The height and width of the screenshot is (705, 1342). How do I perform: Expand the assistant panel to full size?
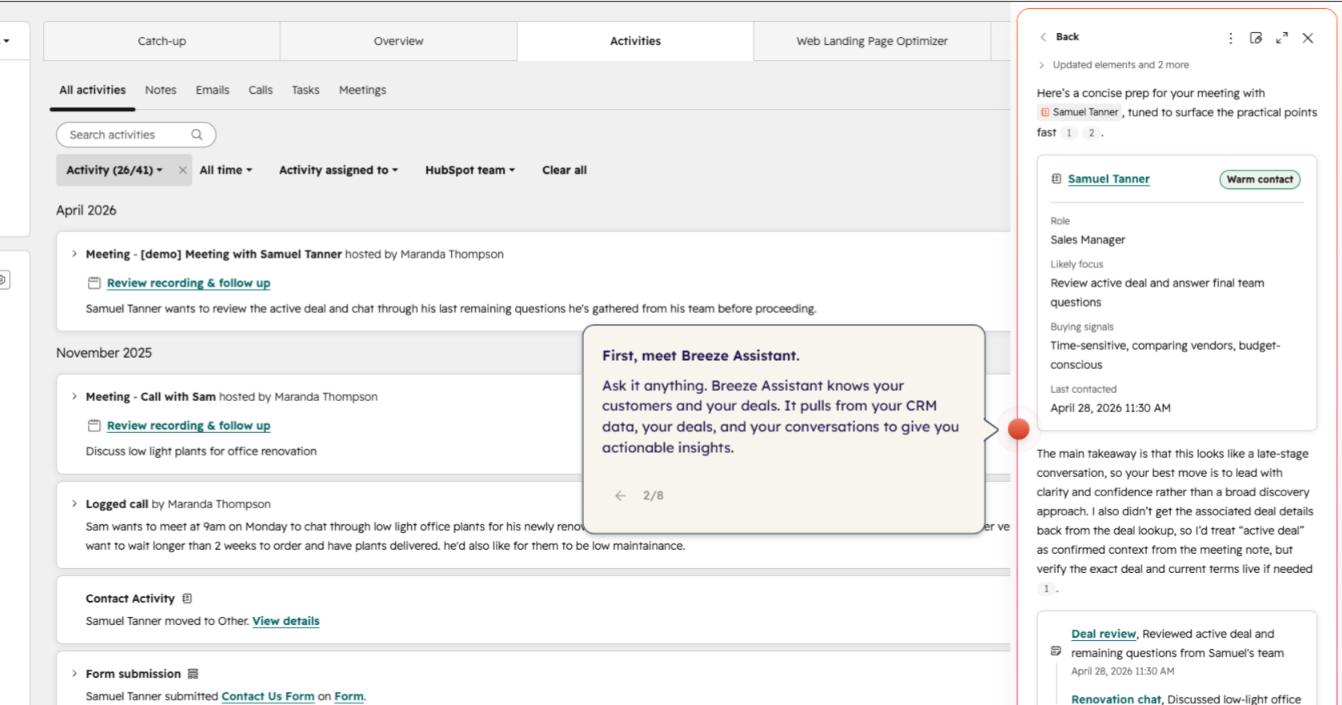[x=1282, y=38]
